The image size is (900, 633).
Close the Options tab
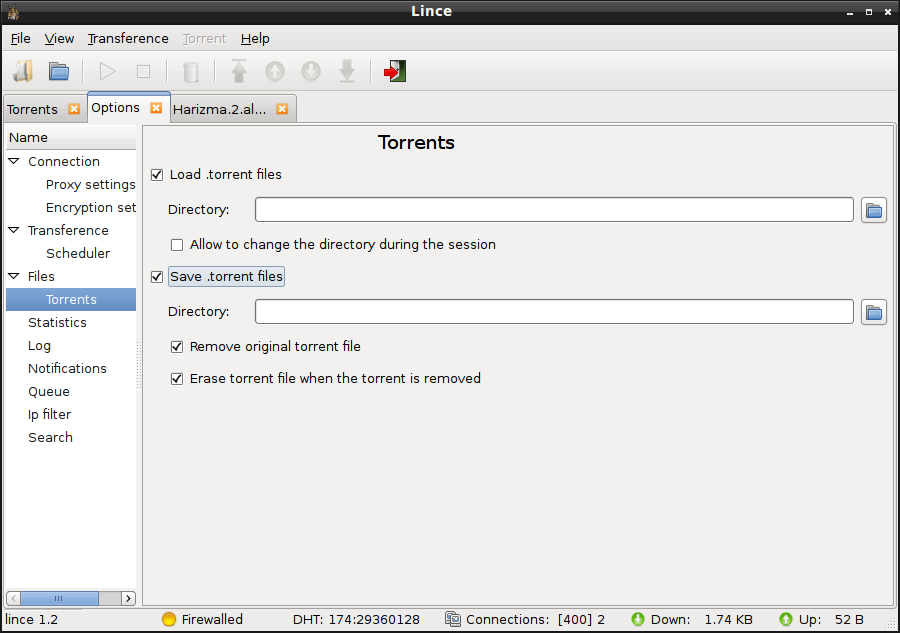[156, 108]
